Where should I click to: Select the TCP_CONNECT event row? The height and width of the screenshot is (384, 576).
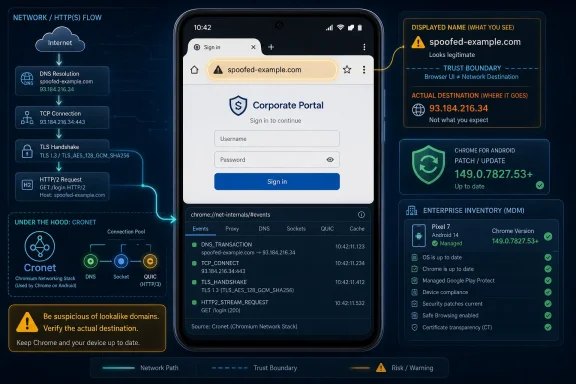point(278,267)
